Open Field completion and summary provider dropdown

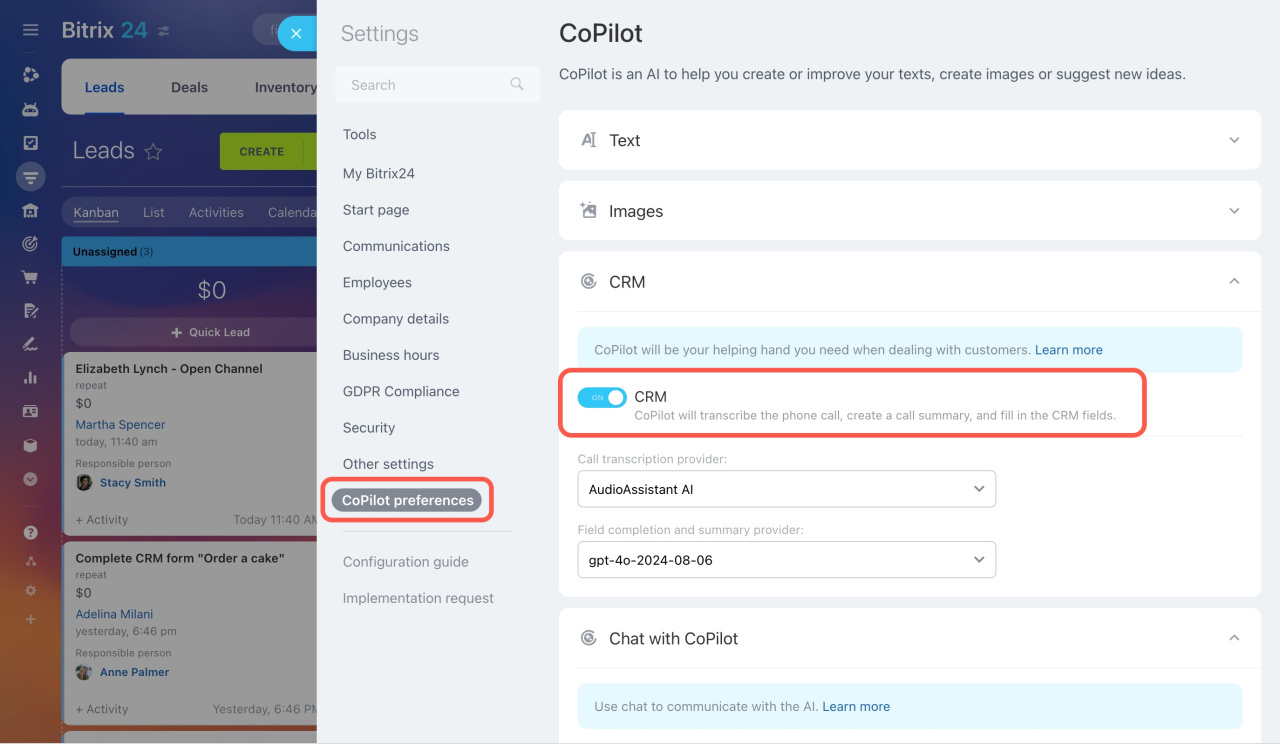pyautogui.click(x=786, y=560)
